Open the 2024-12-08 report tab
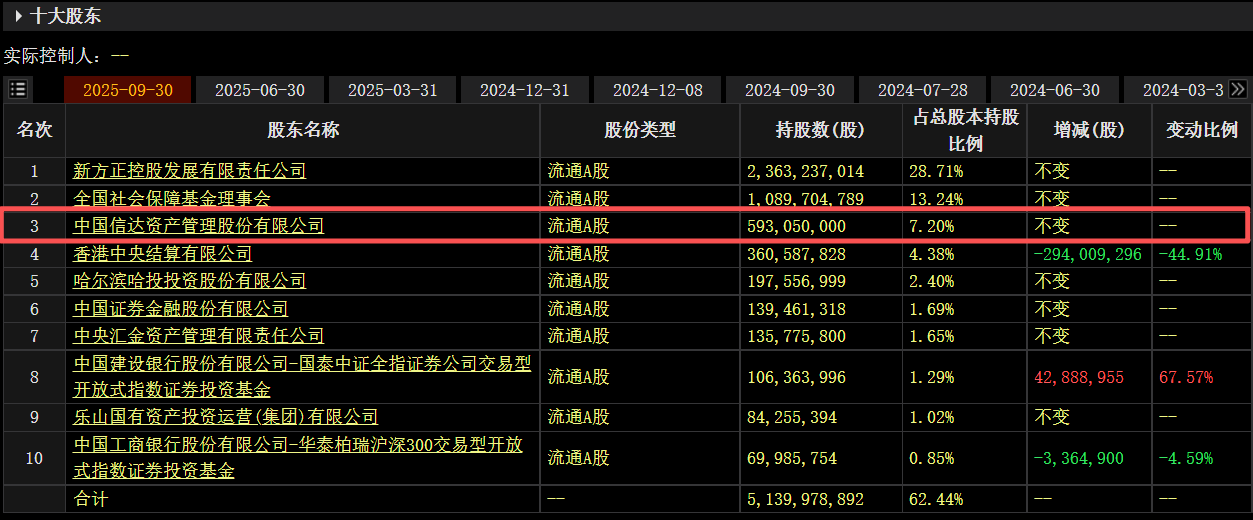Image resolution: width=1253 pixels, height=520 pixels. pyautogui.click(x=658, y=90)
